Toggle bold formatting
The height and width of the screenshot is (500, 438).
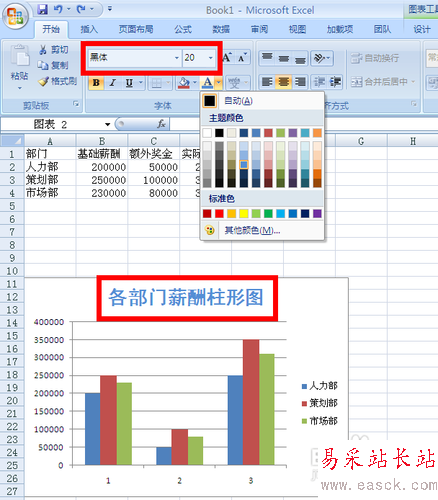[96, 82]
